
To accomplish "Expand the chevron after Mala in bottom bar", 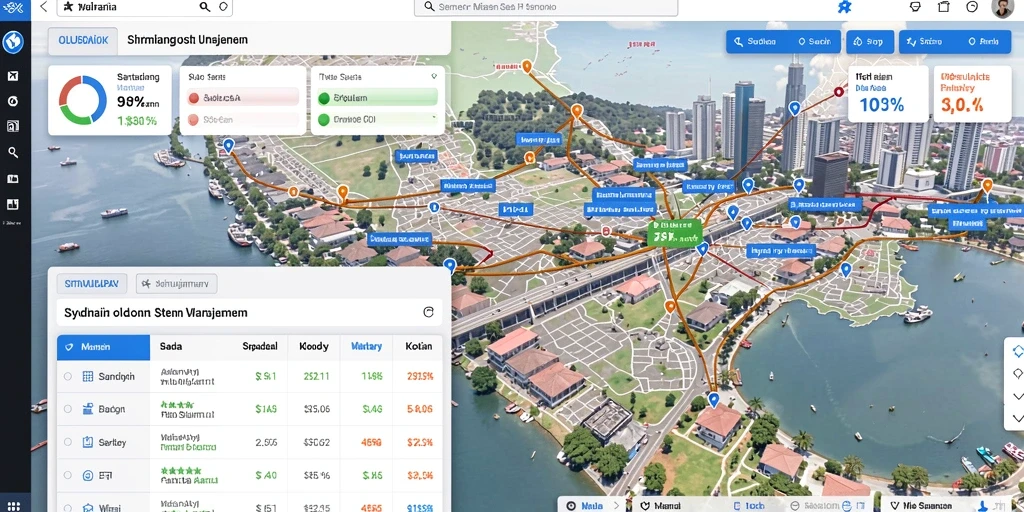I will (615, 505).
